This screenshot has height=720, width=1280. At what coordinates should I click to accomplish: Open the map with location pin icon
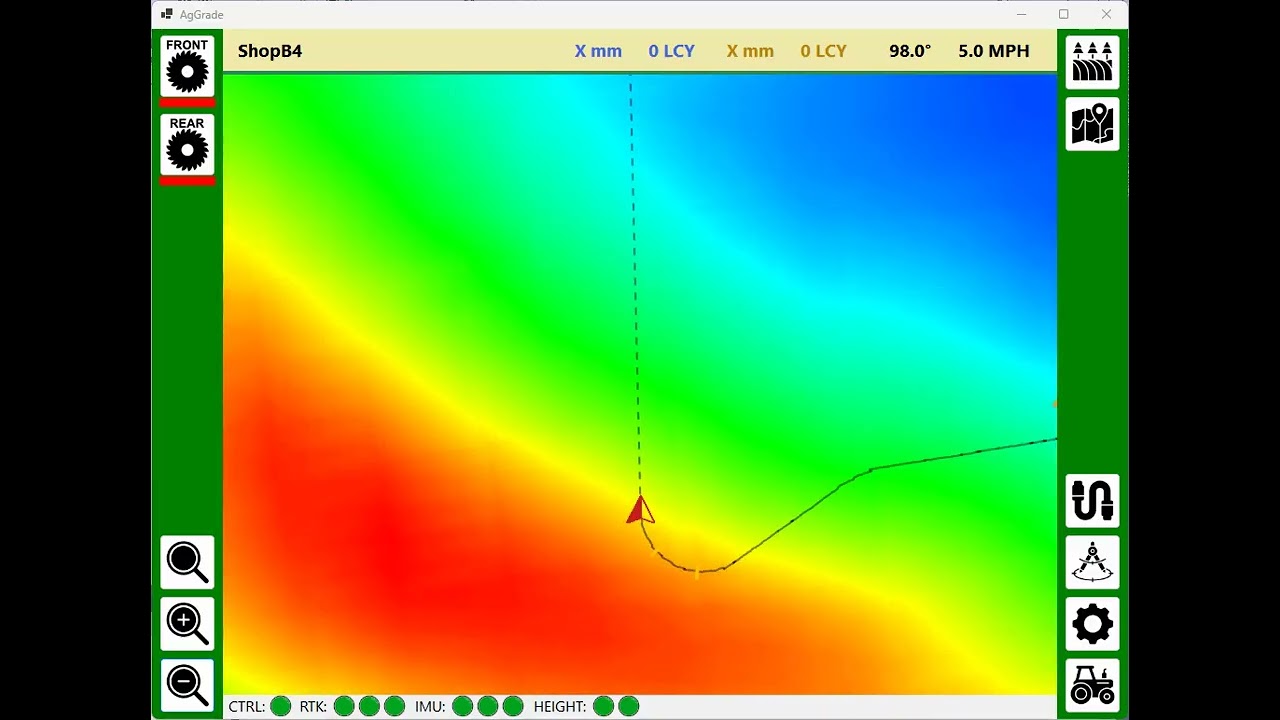pyautogui.click(x=1092, y=124)
